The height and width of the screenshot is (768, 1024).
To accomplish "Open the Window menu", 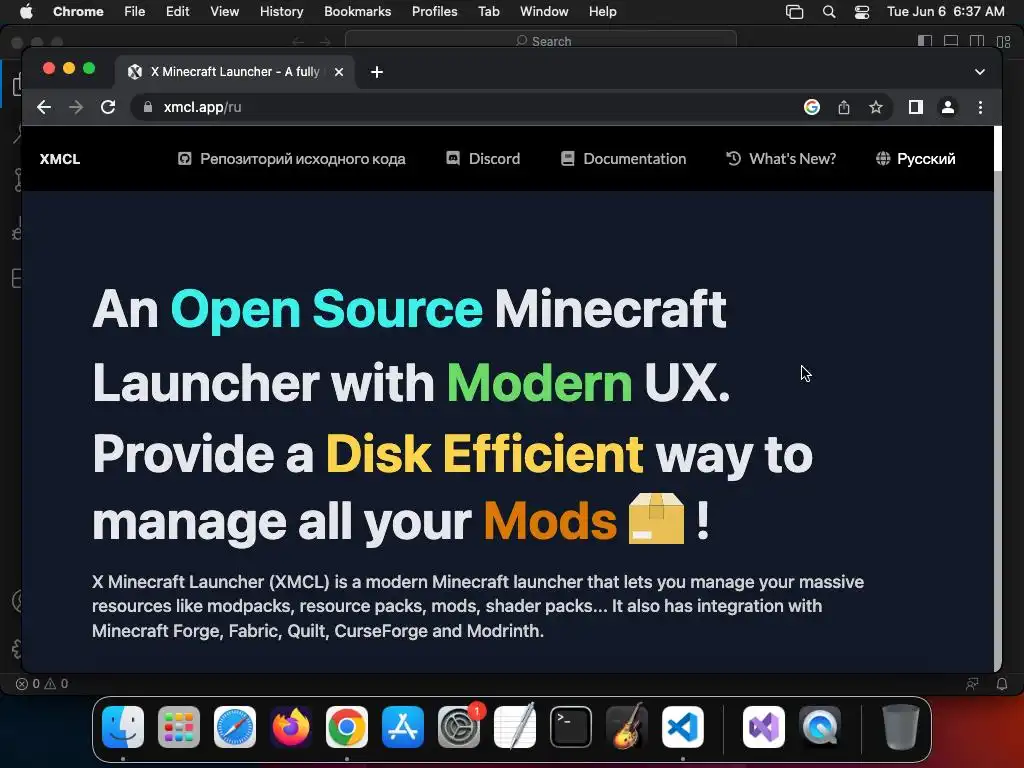I will (544, 12).
